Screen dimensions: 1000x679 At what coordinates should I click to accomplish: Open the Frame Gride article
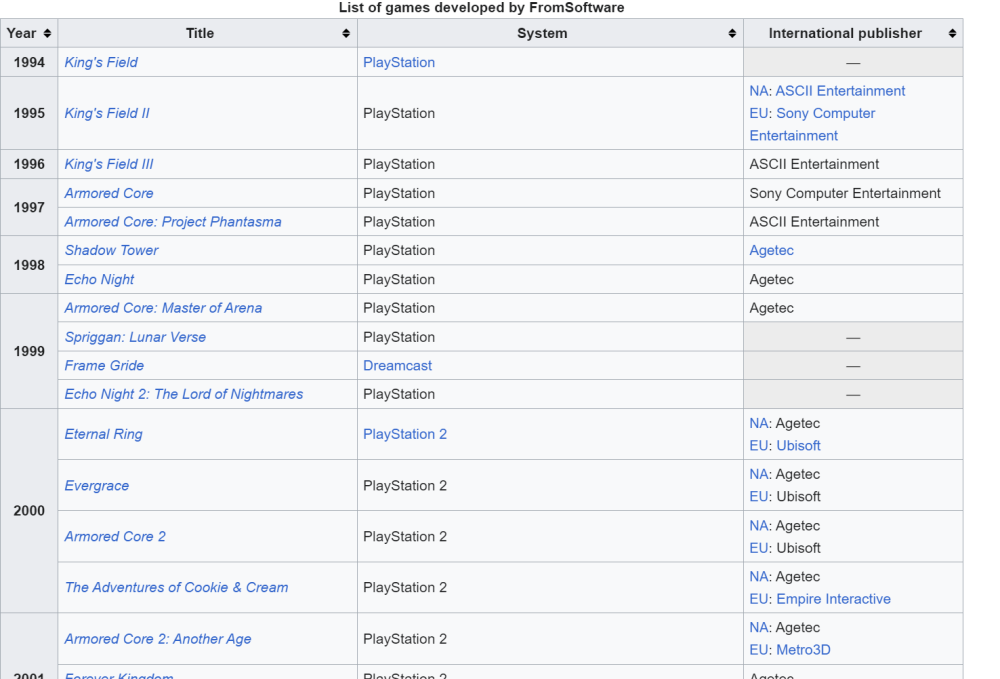(104, 366)
